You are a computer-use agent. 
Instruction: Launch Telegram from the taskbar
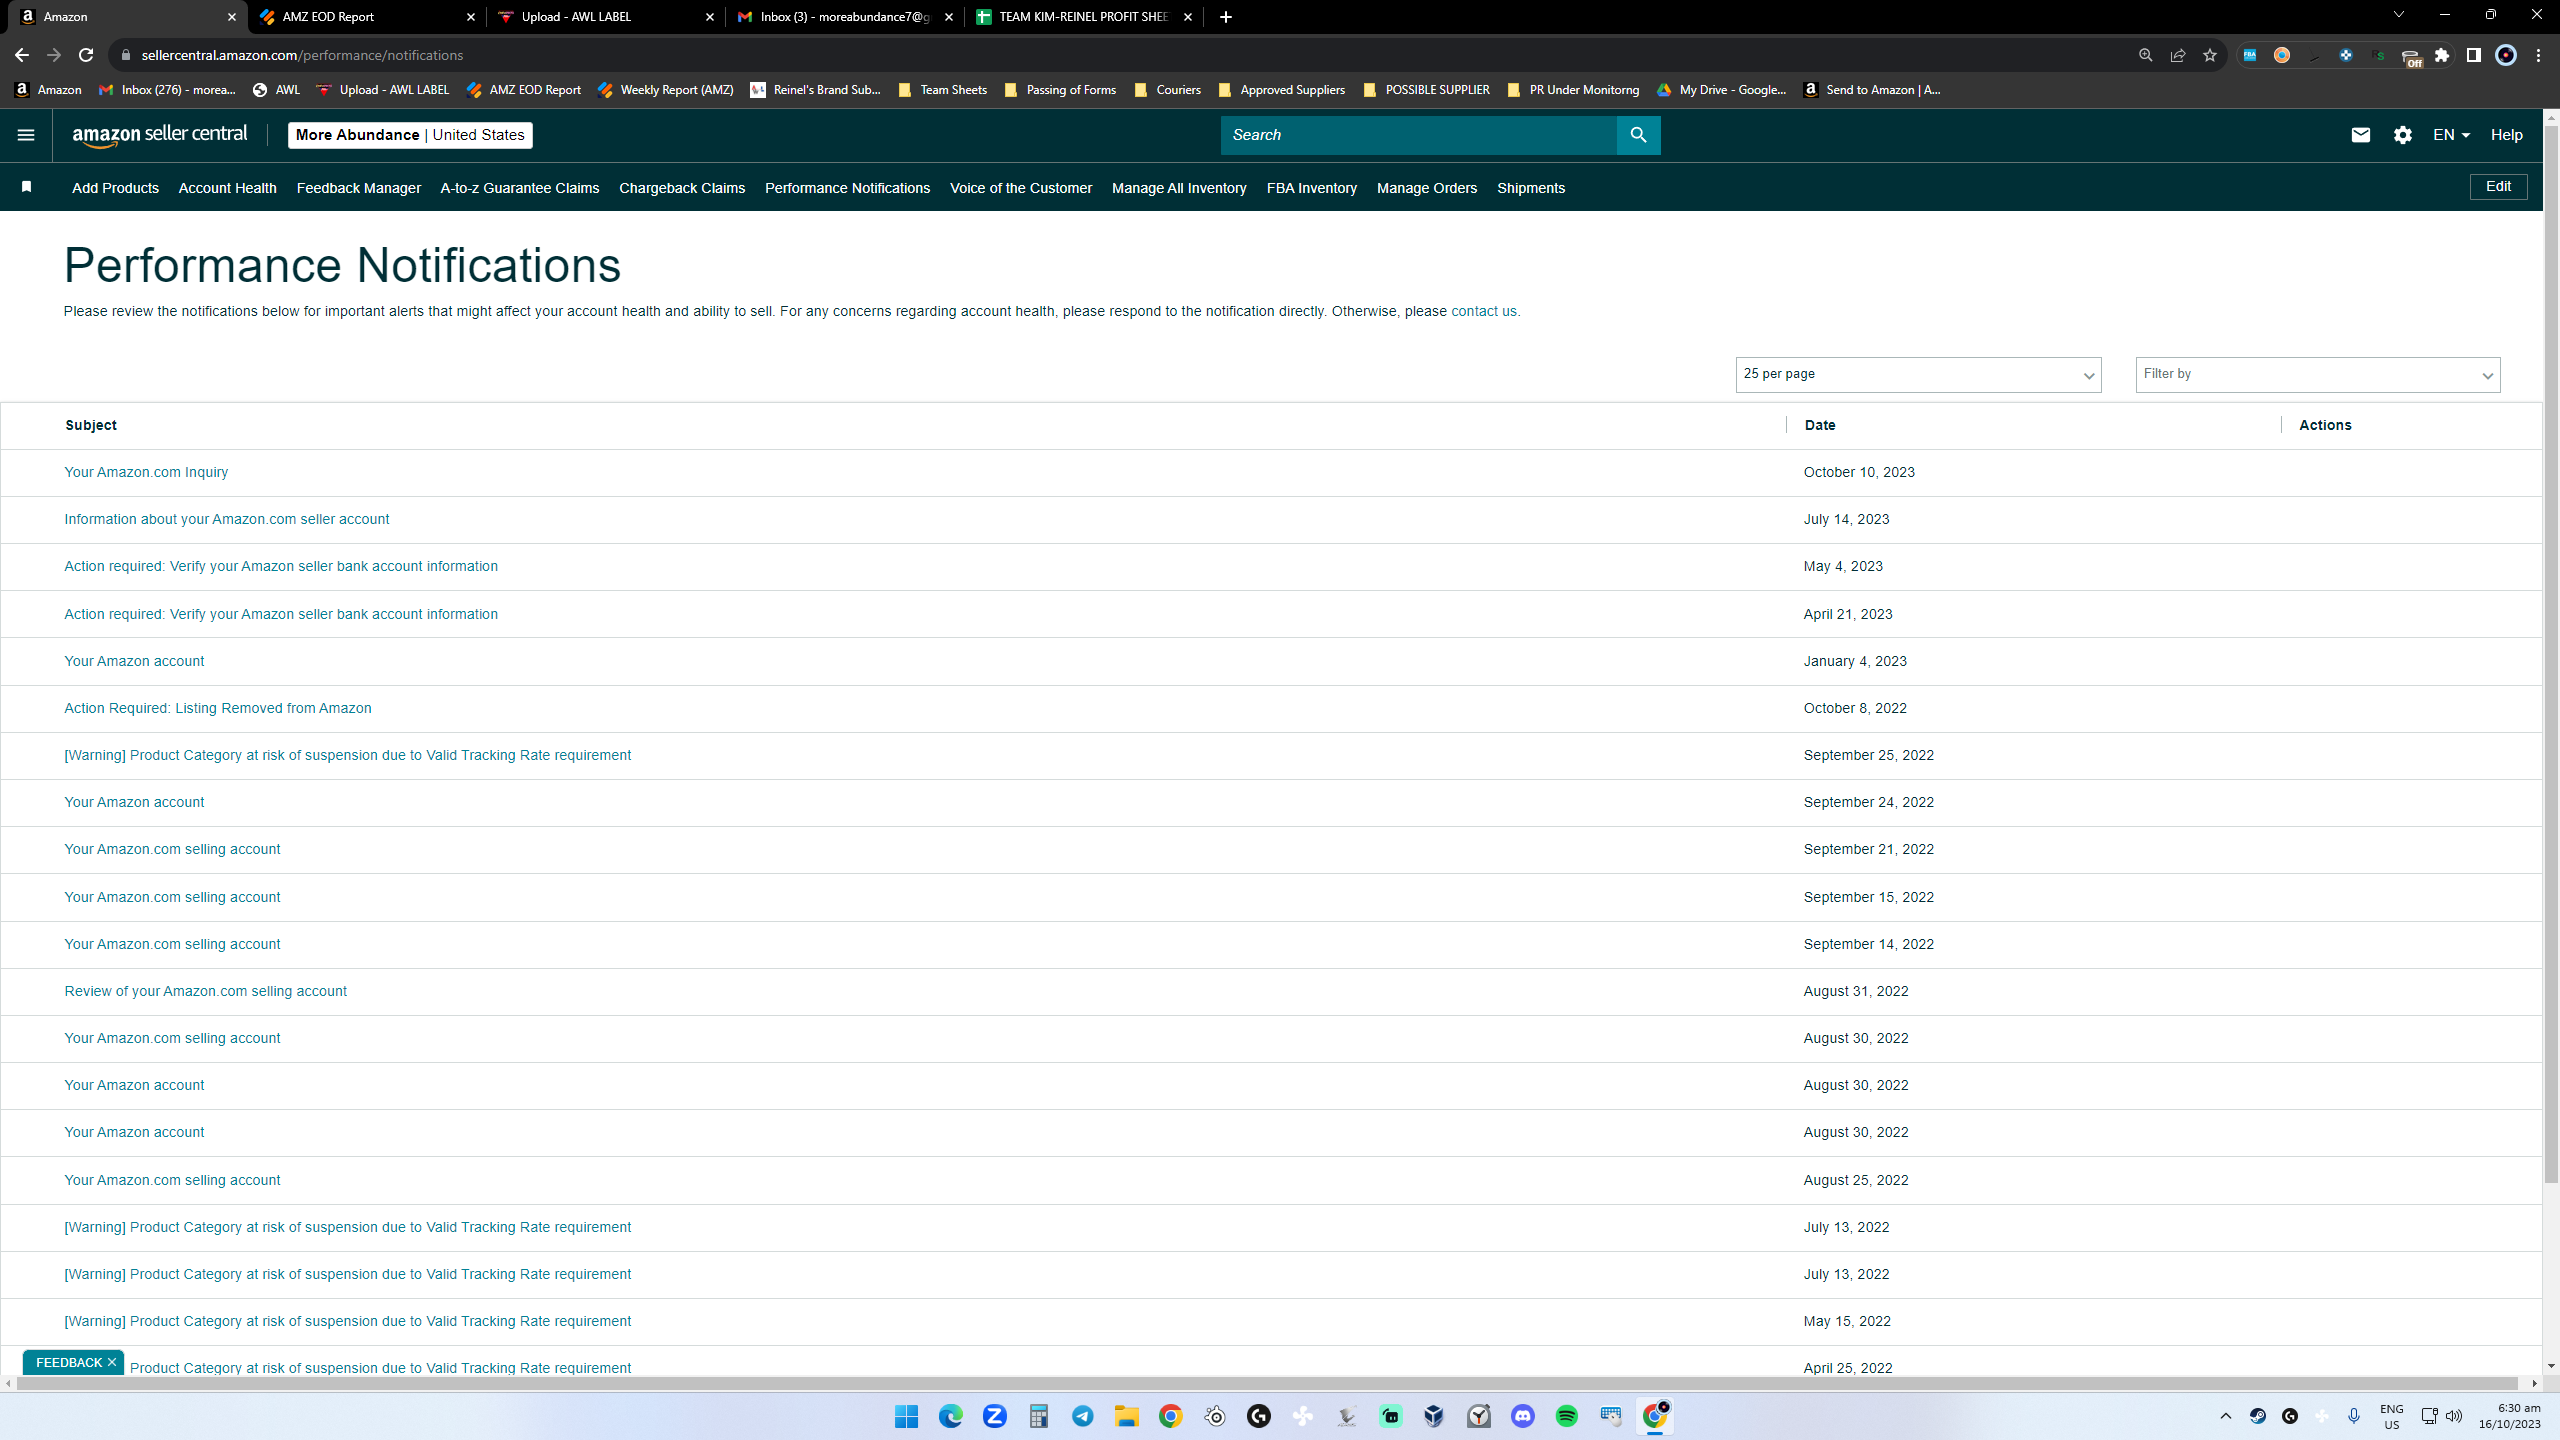pyautogui.click(x=1082, y=1416)
